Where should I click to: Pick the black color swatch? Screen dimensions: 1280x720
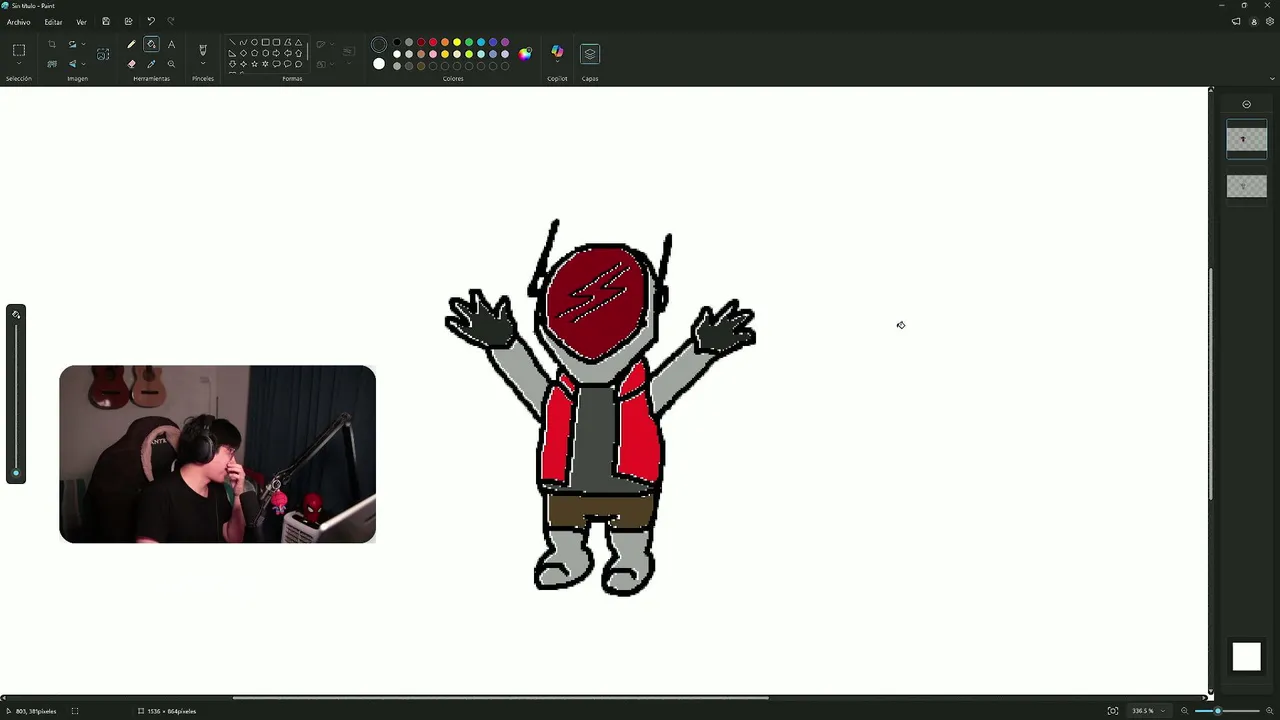tap(397, 43)
